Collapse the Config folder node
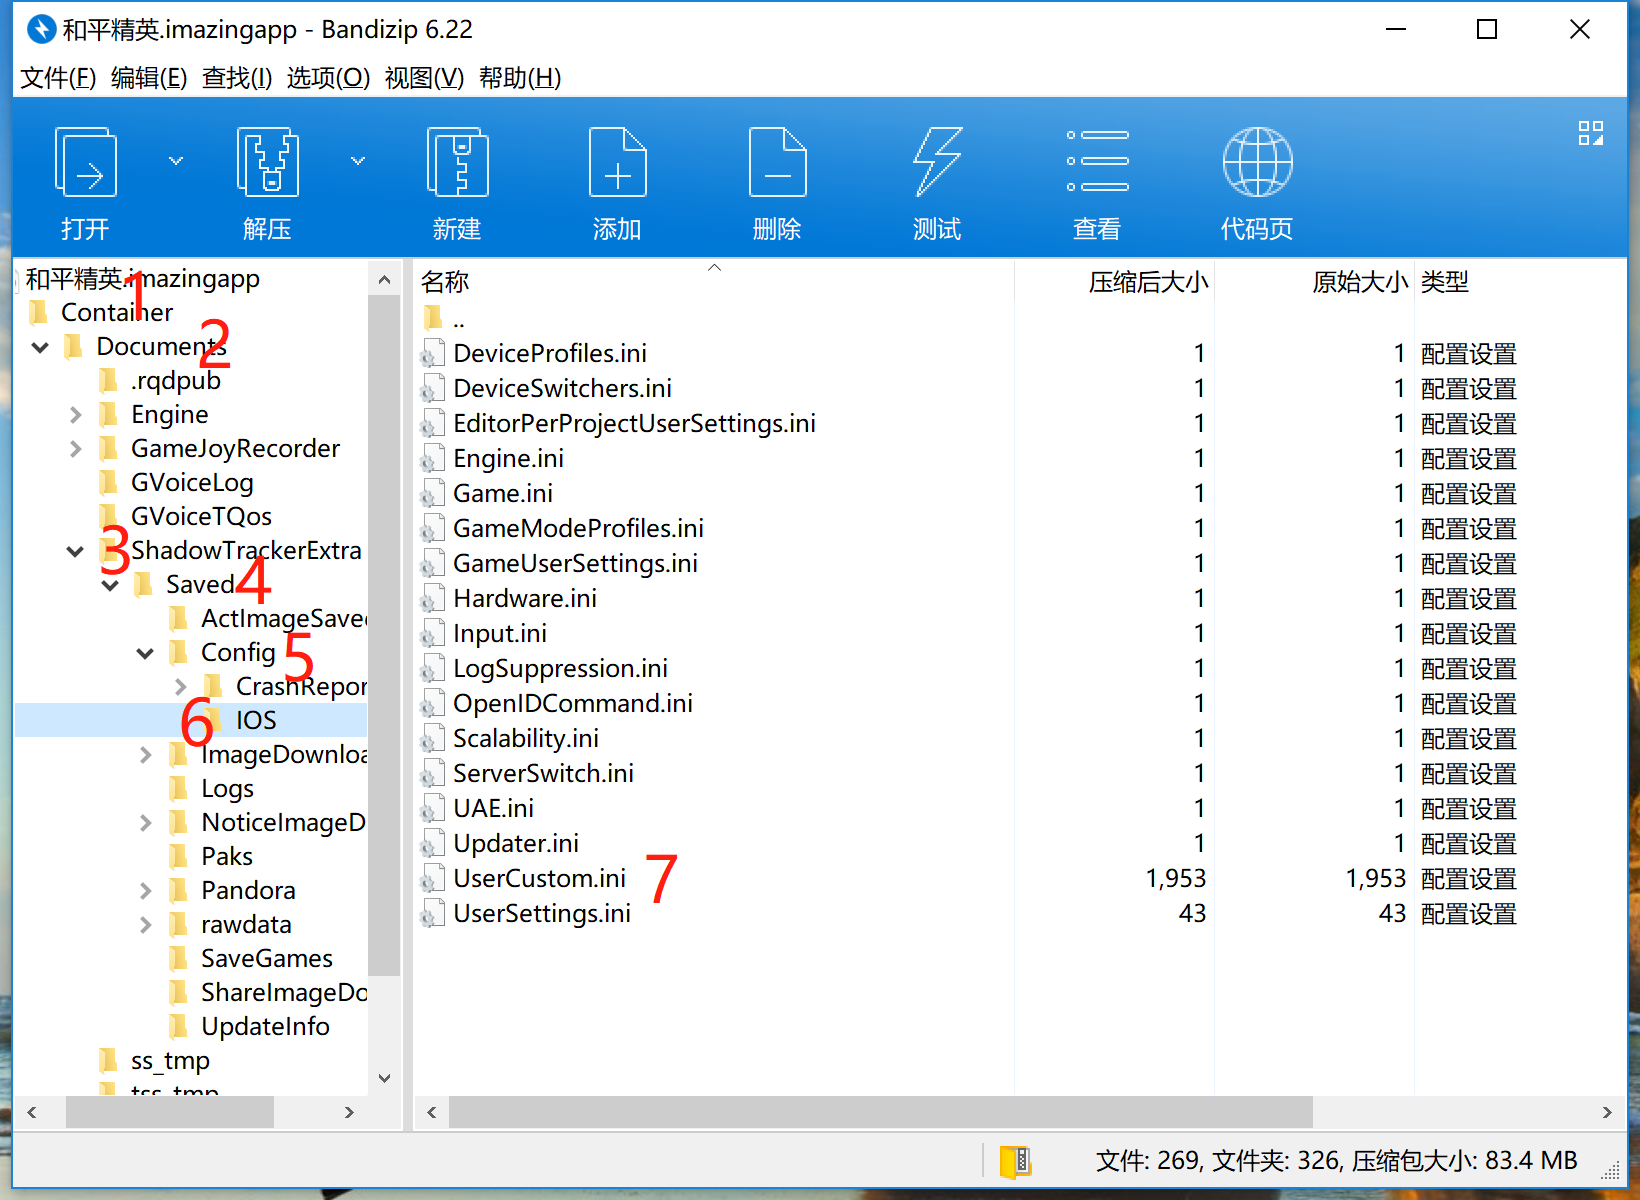The height and width of the screenshot is (1200, 1640). click(x=145, y=653)
